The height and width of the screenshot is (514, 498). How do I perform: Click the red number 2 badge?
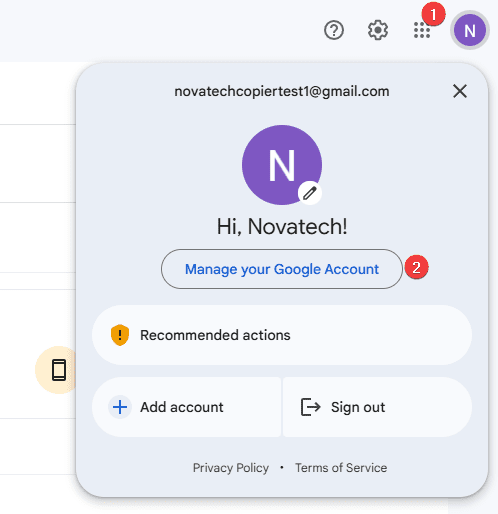(417, 267)
